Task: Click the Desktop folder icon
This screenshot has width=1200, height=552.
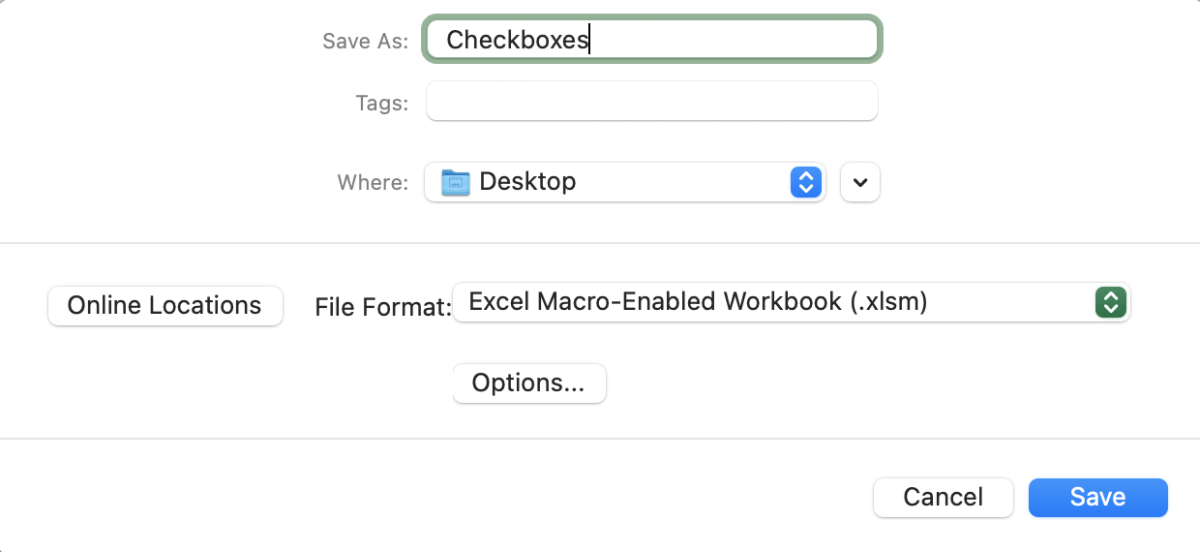Action: (456, 182)
